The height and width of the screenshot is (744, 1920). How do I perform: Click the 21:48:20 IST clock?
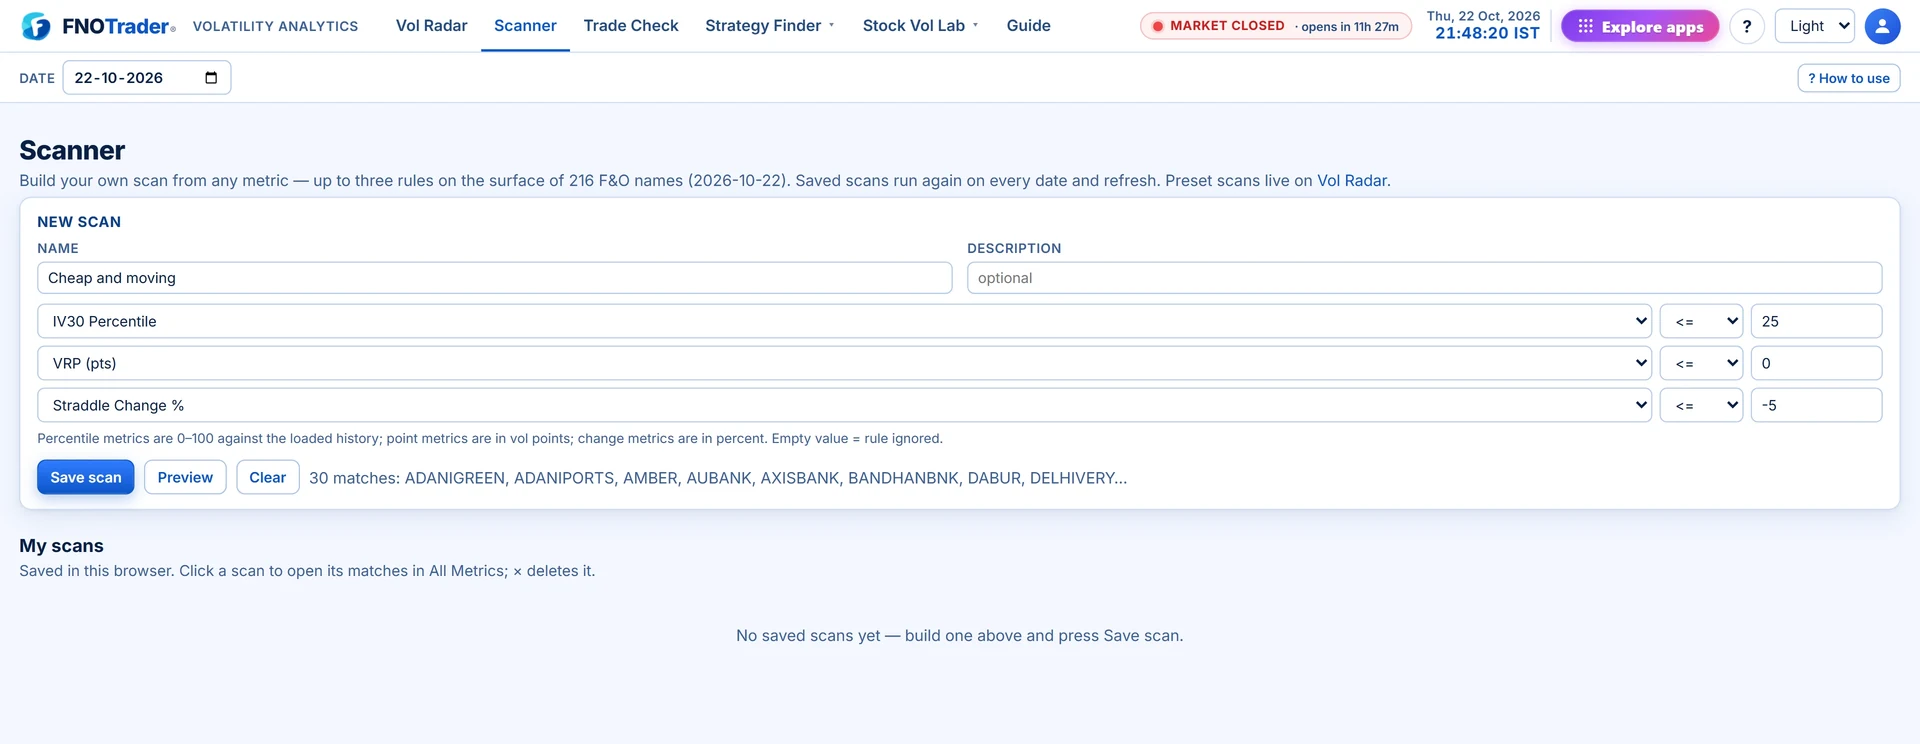pos(1487,34)
